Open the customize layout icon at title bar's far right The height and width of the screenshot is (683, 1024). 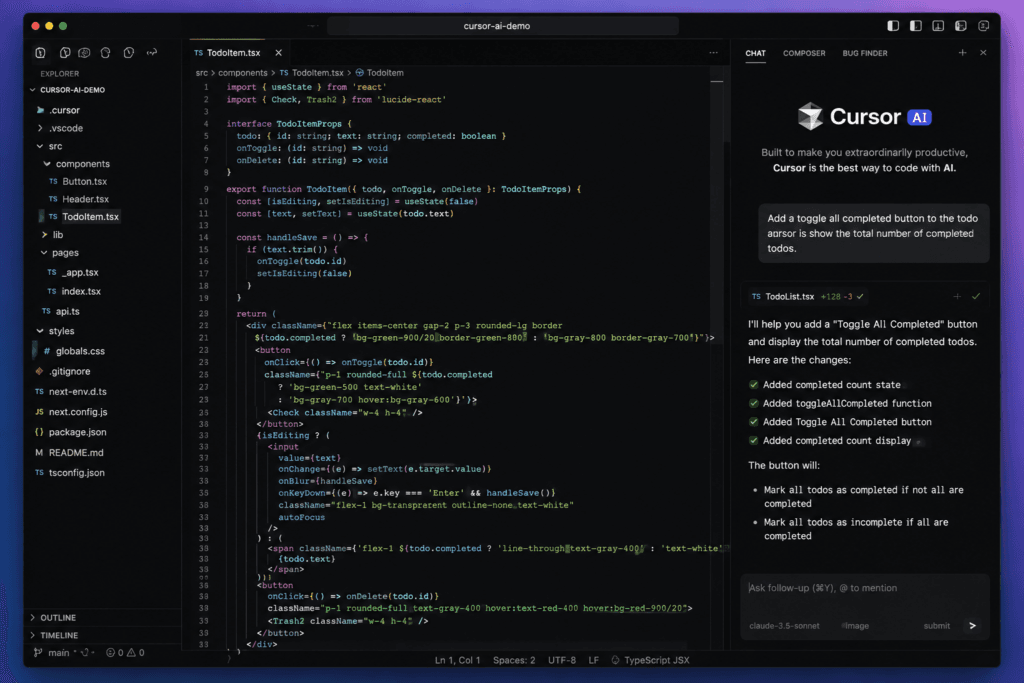tap(984, 26)
